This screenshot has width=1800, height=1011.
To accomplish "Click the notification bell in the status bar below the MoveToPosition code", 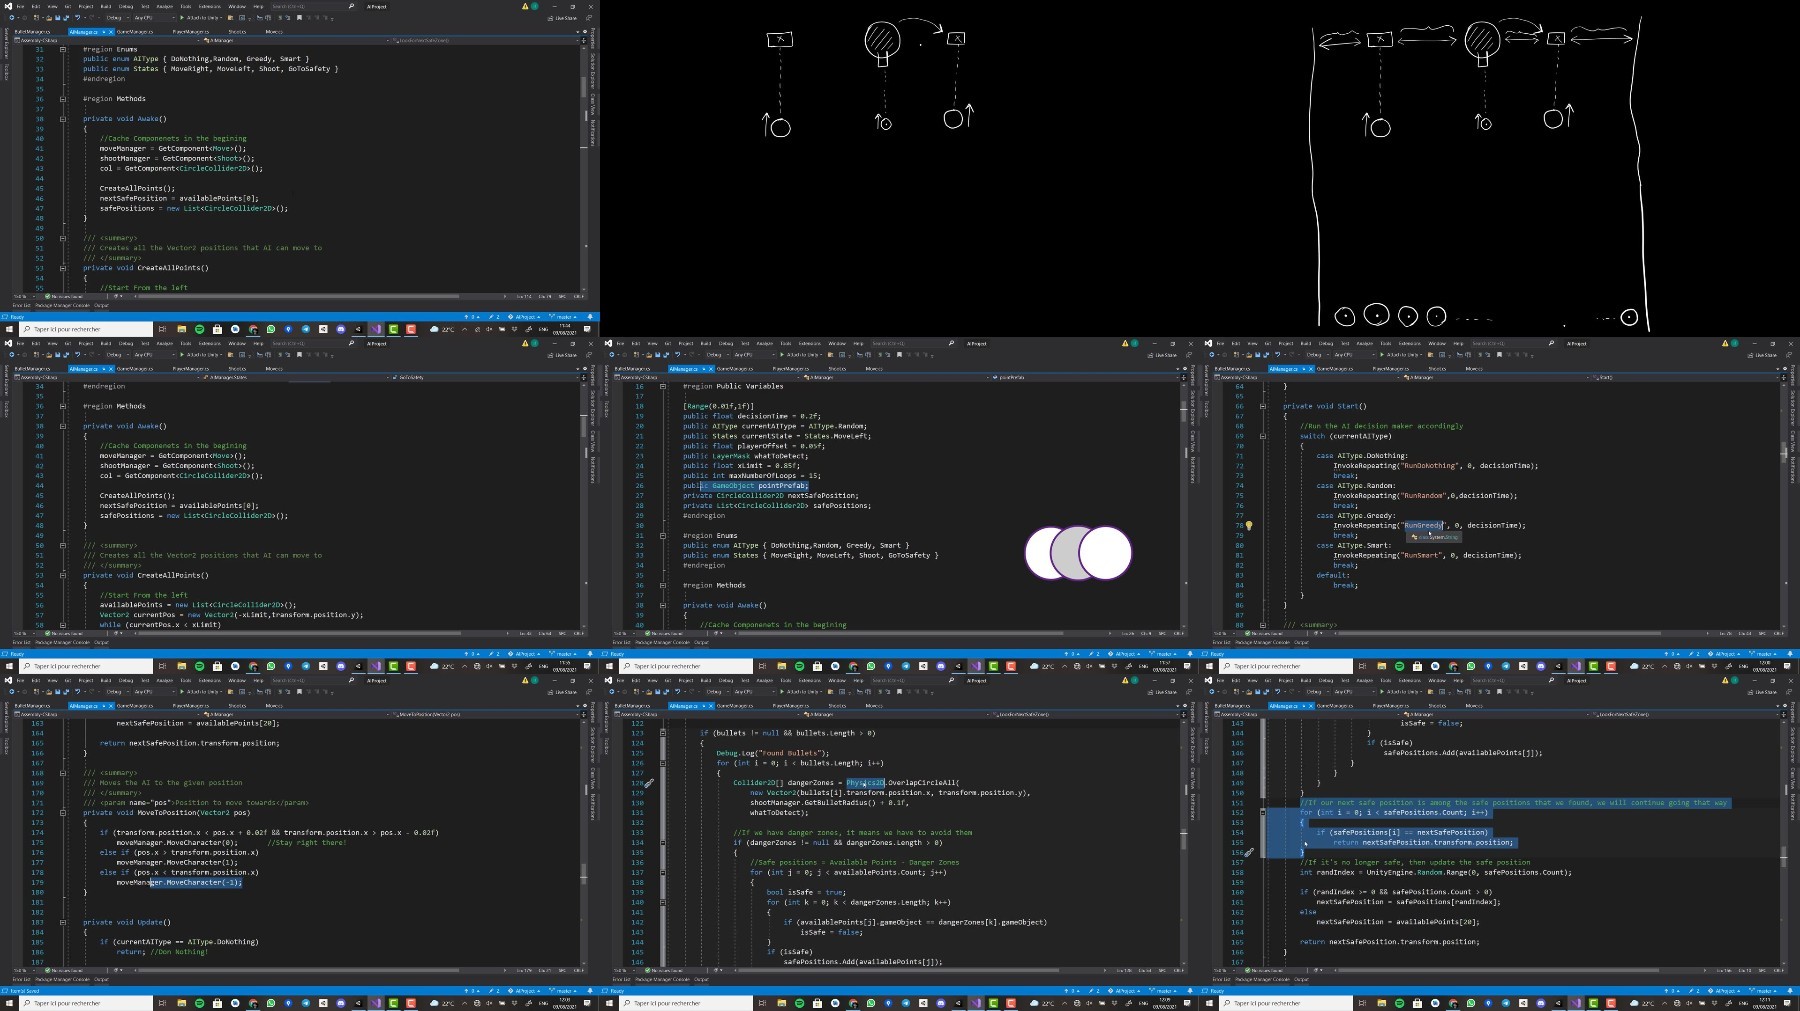I will [x=590, y=991].
